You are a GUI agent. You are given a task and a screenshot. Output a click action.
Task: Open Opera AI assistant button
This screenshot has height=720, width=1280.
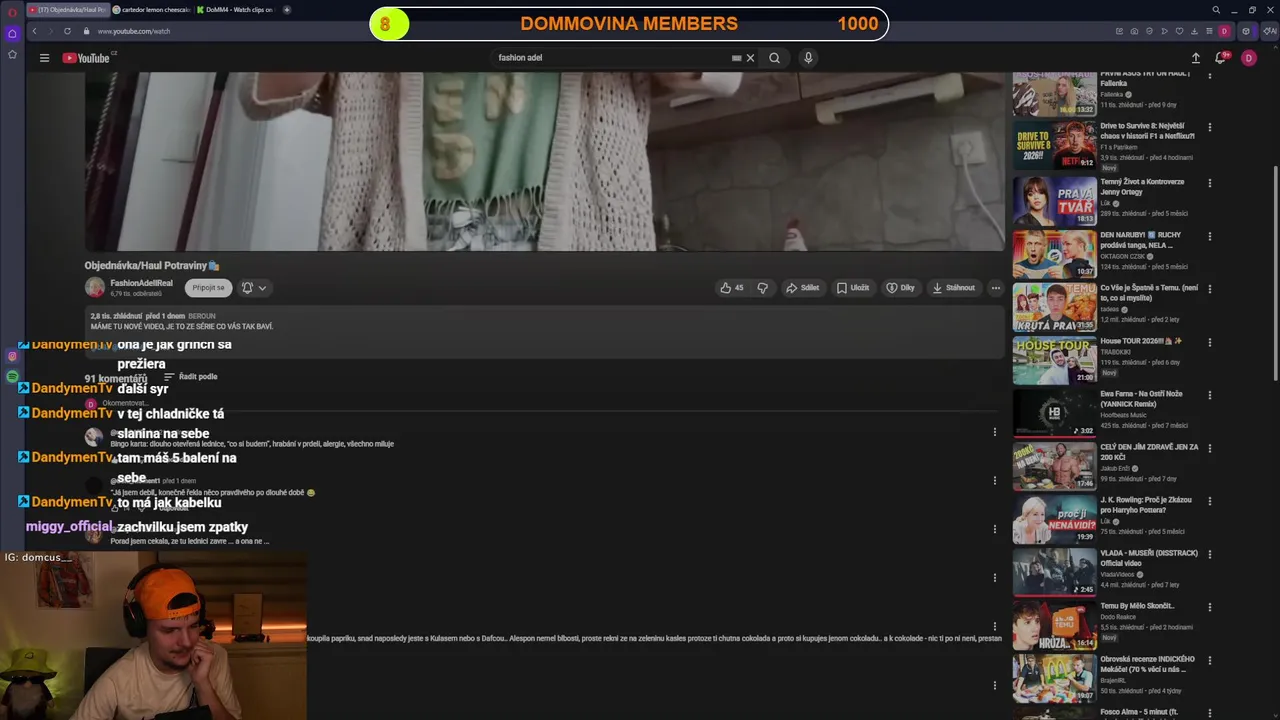[1270, 31]
